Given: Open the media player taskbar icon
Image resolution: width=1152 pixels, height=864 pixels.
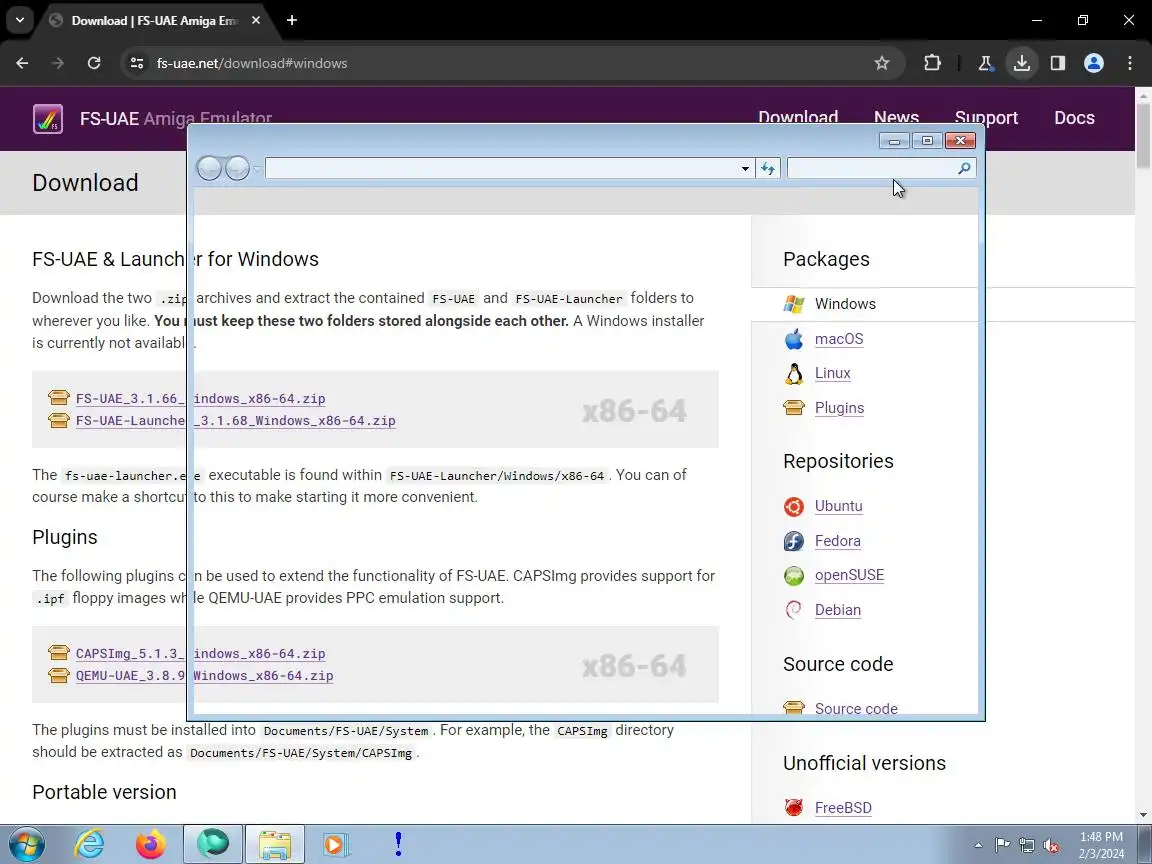Looking at the screenshot, I should point(335,844).
